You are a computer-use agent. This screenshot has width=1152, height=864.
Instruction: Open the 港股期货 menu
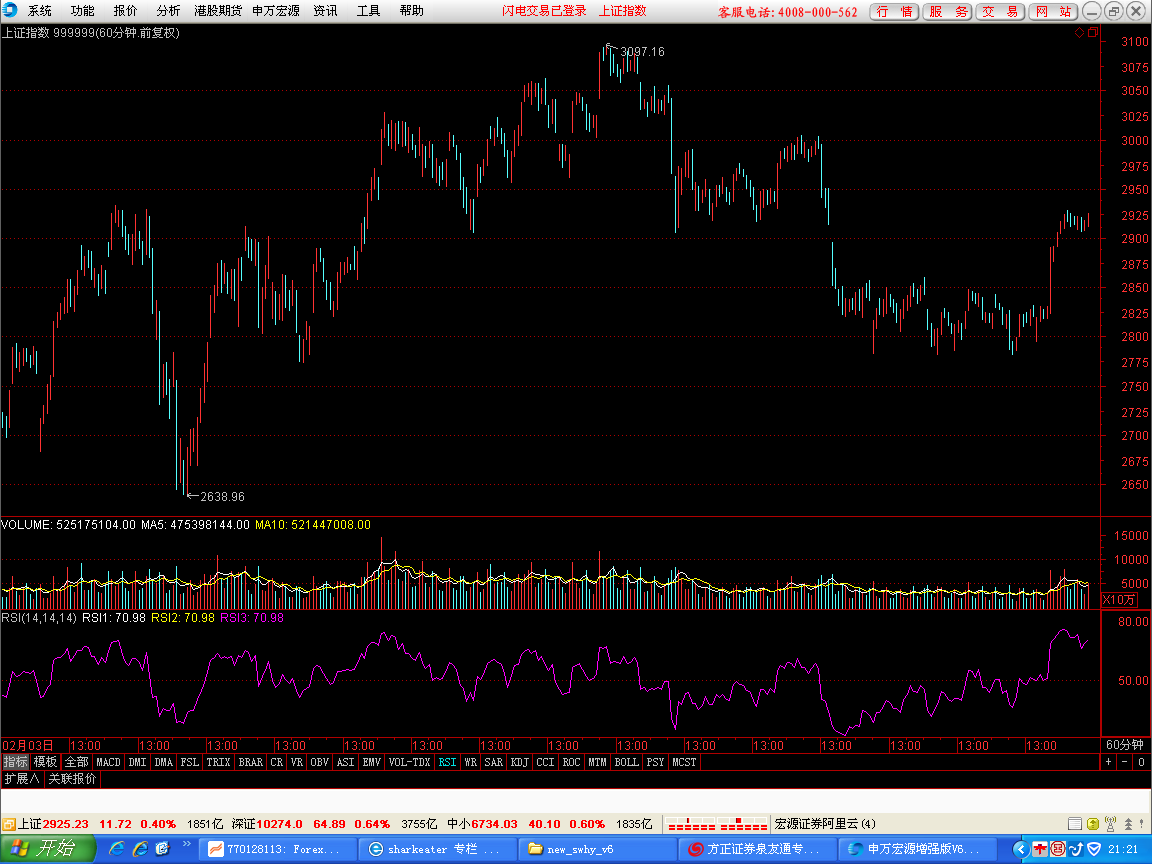(x=218, y=11)
